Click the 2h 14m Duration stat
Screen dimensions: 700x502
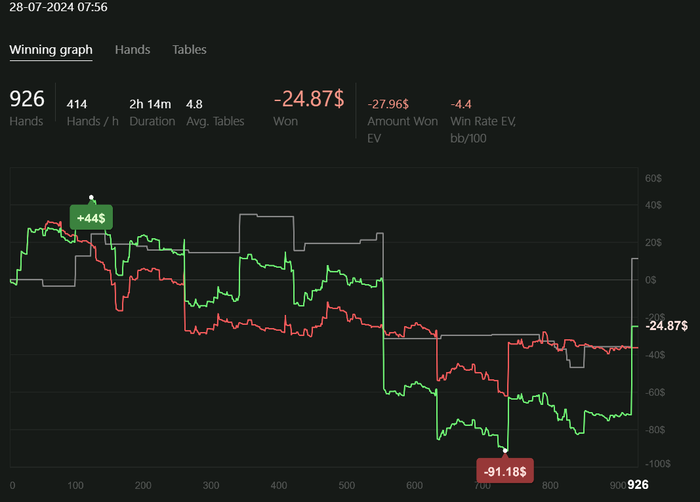[x=151, y=103]
